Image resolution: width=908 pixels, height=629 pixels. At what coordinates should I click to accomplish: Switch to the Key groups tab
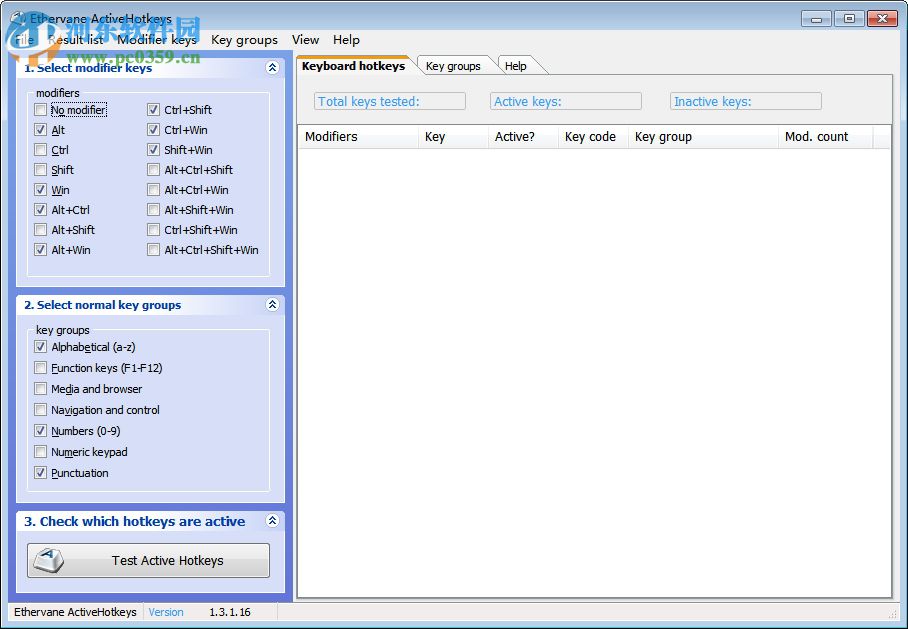[453, 66]
